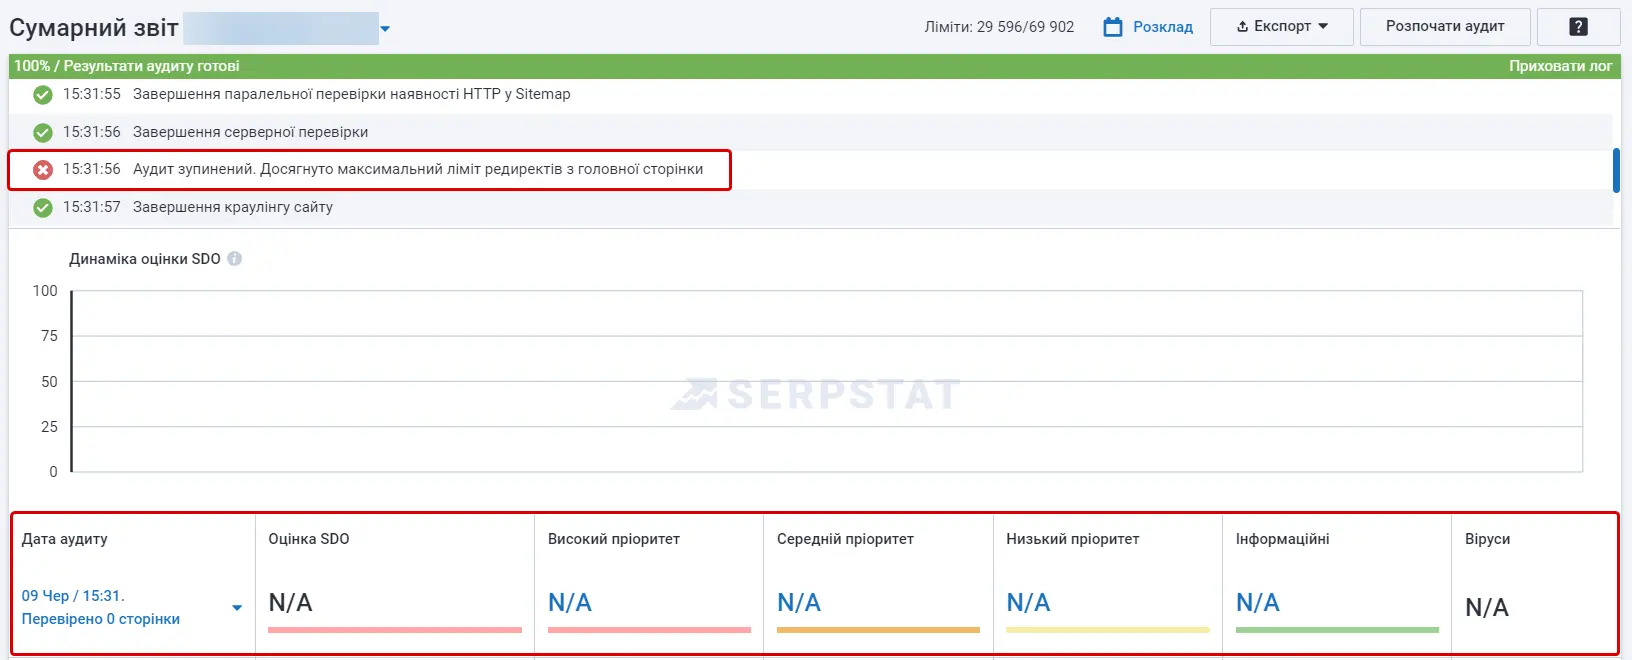Open the project dropdown arrow beside Сумарний звіт
Viewport: 1632px width, 660px height.
click(385, 29)
